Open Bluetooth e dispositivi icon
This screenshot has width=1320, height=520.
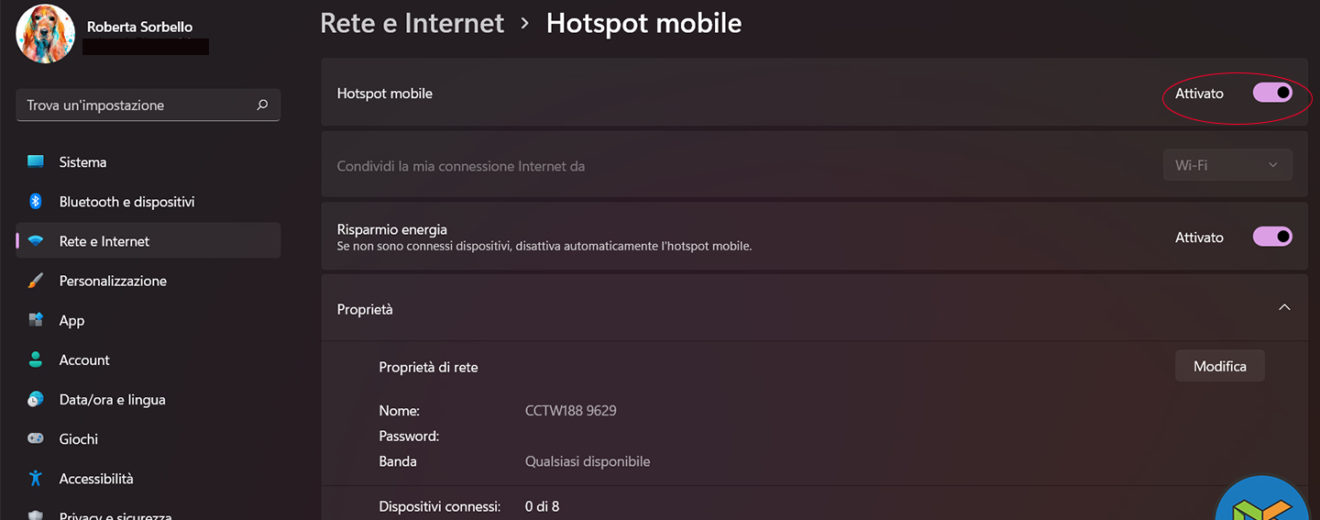[x=36, y=202]
